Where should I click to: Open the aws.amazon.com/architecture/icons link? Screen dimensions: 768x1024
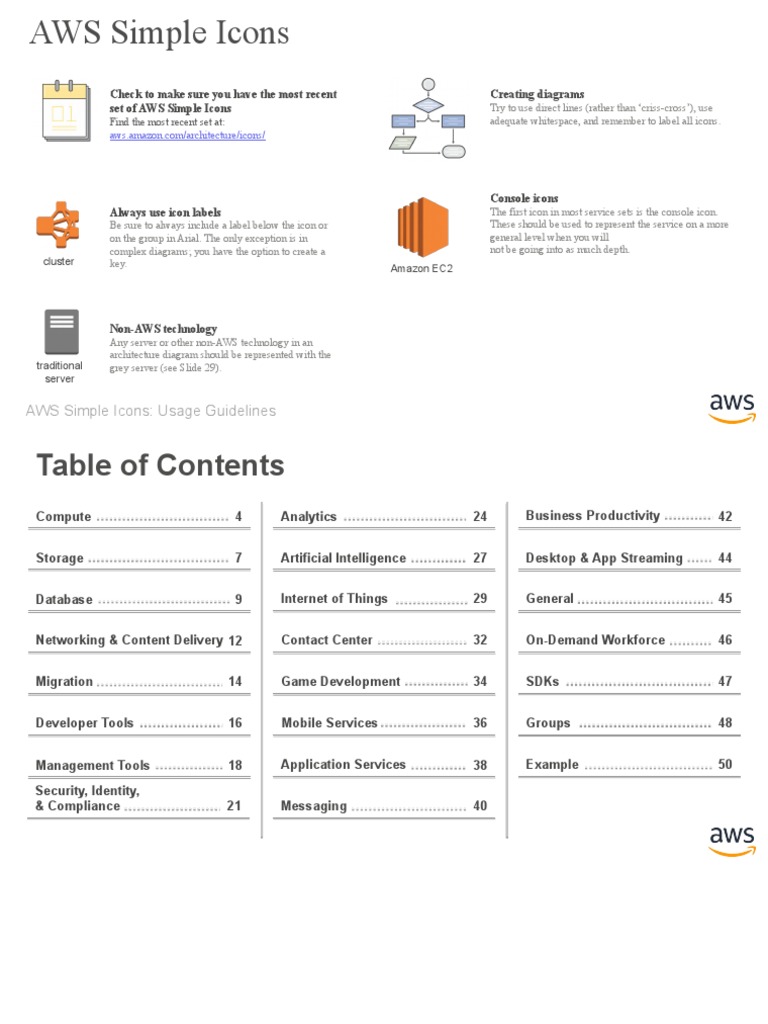pos(187,134)
